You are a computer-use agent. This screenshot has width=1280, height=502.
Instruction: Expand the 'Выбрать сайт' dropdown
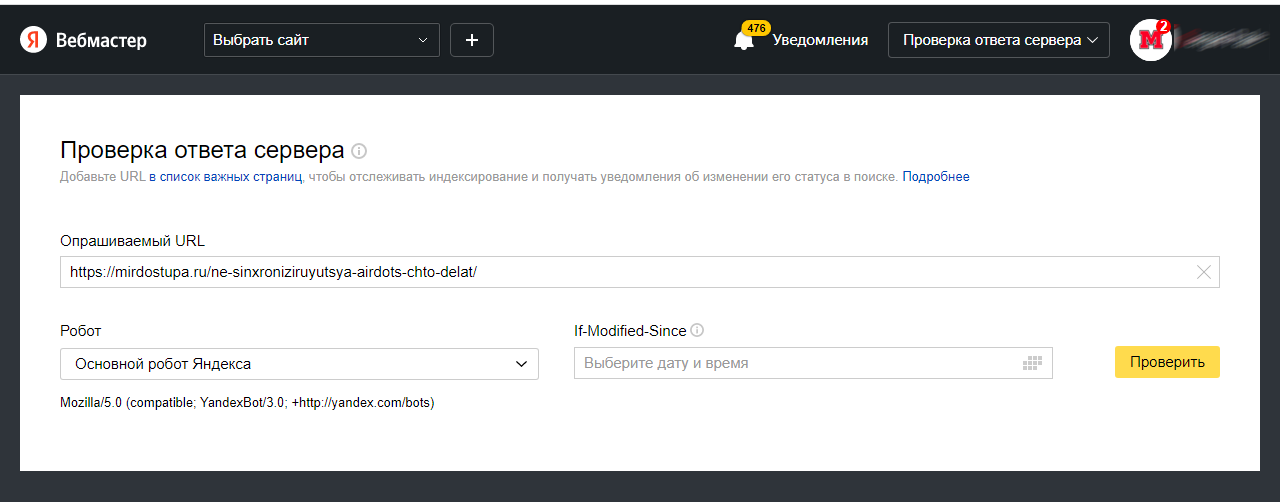point(321,40)
